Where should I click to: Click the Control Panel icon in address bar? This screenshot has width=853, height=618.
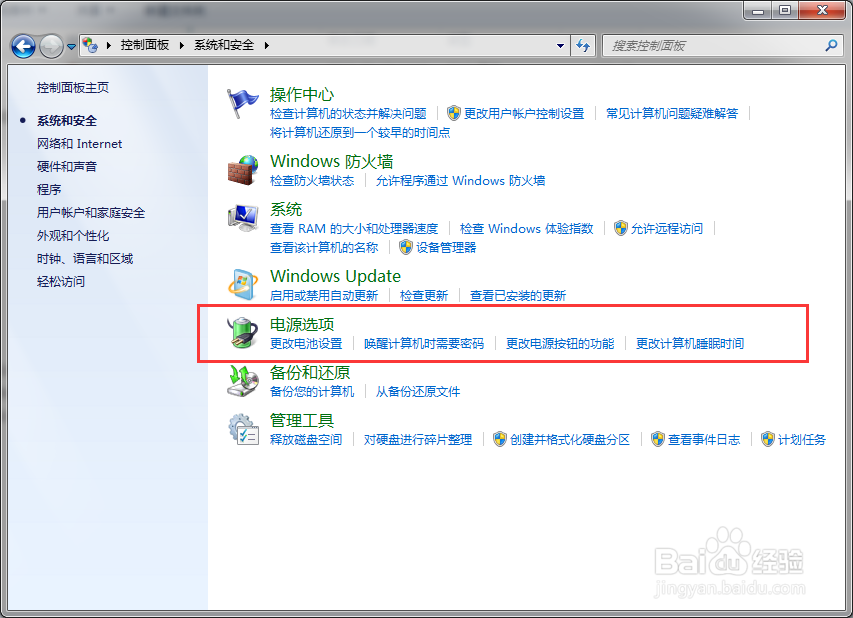coord(90,45)
